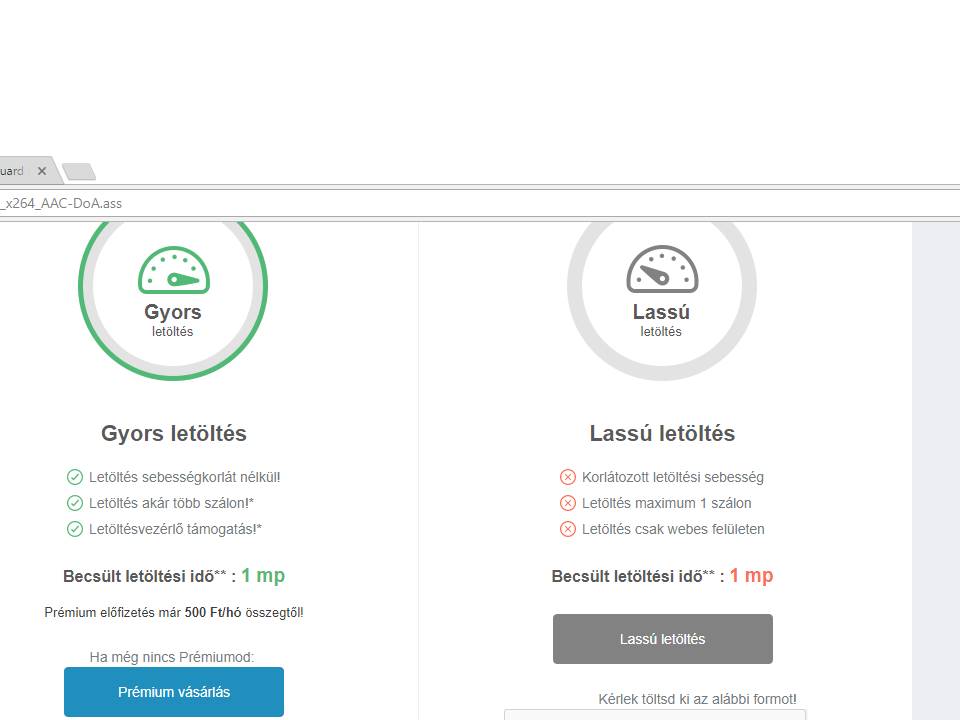Click the green Gyors speedometer icon
The image size is (960, 720).
(173, 271)
